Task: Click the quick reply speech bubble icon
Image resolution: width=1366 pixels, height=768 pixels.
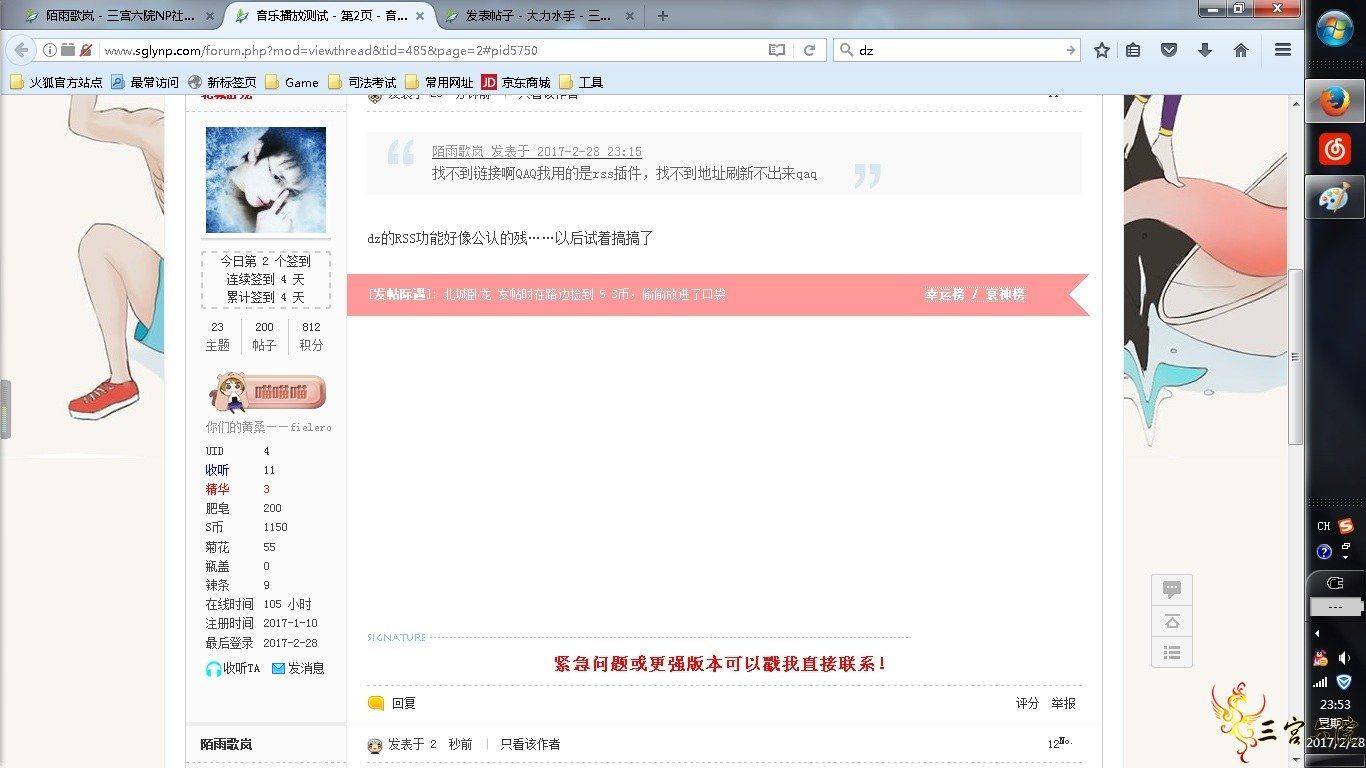Action: click(x=1172, y=589)
